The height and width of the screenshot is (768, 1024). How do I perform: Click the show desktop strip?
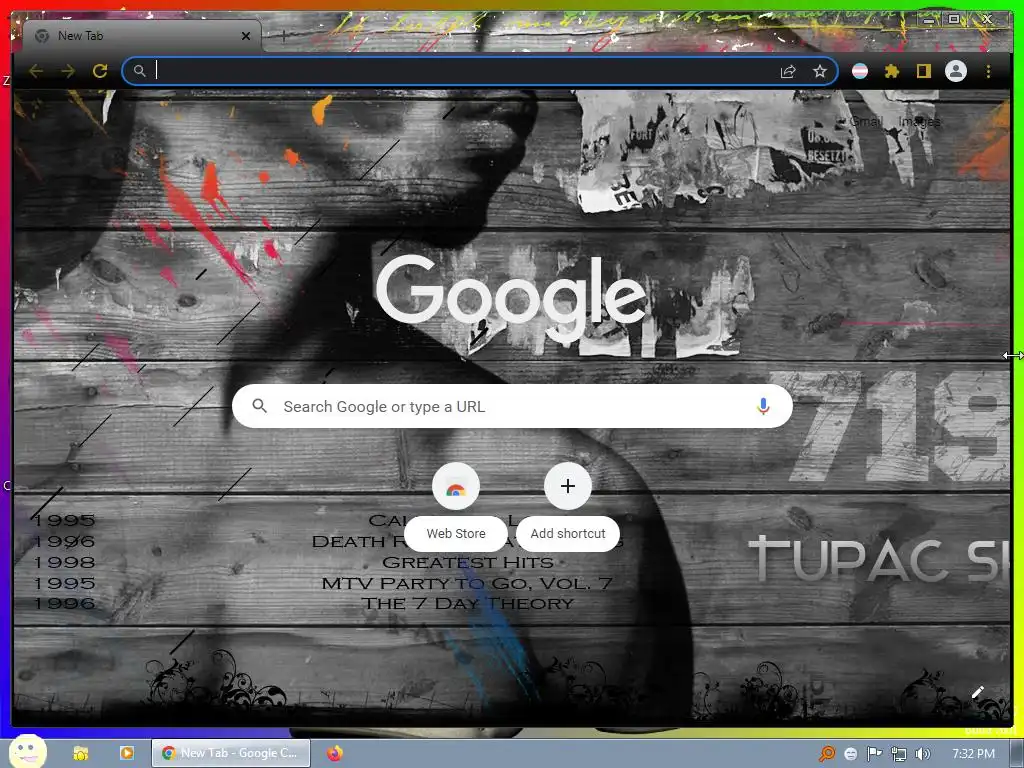click(x=1017, y=754)
